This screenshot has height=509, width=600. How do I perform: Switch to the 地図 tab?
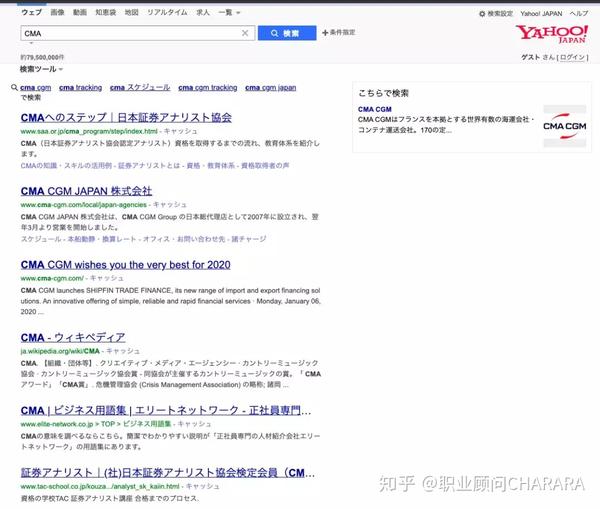pyautogui.click(x=132, y=13)
